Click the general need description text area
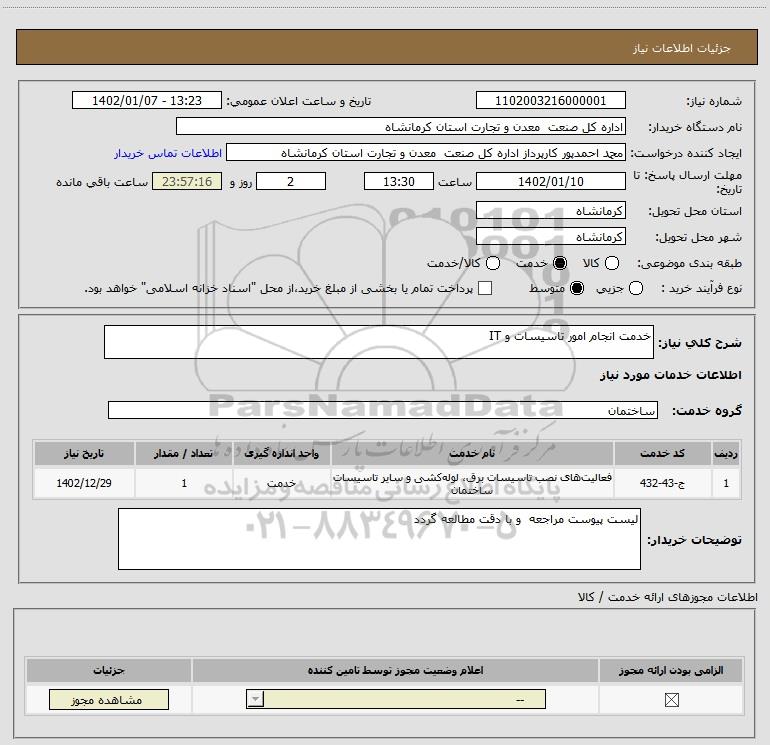The image size is (770, 745). (379, 342)
